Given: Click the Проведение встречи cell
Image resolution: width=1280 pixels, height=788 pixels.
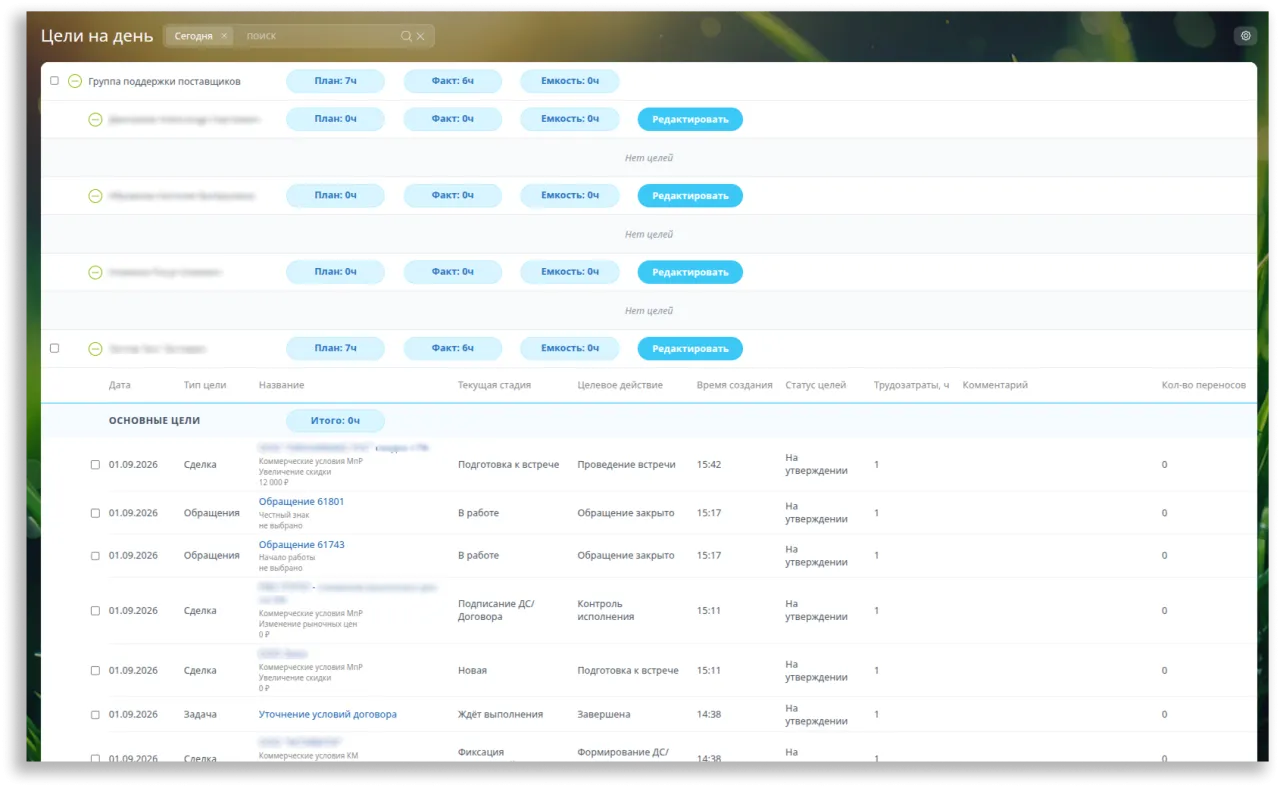Looking at the screenshot, I should [626, 465].
